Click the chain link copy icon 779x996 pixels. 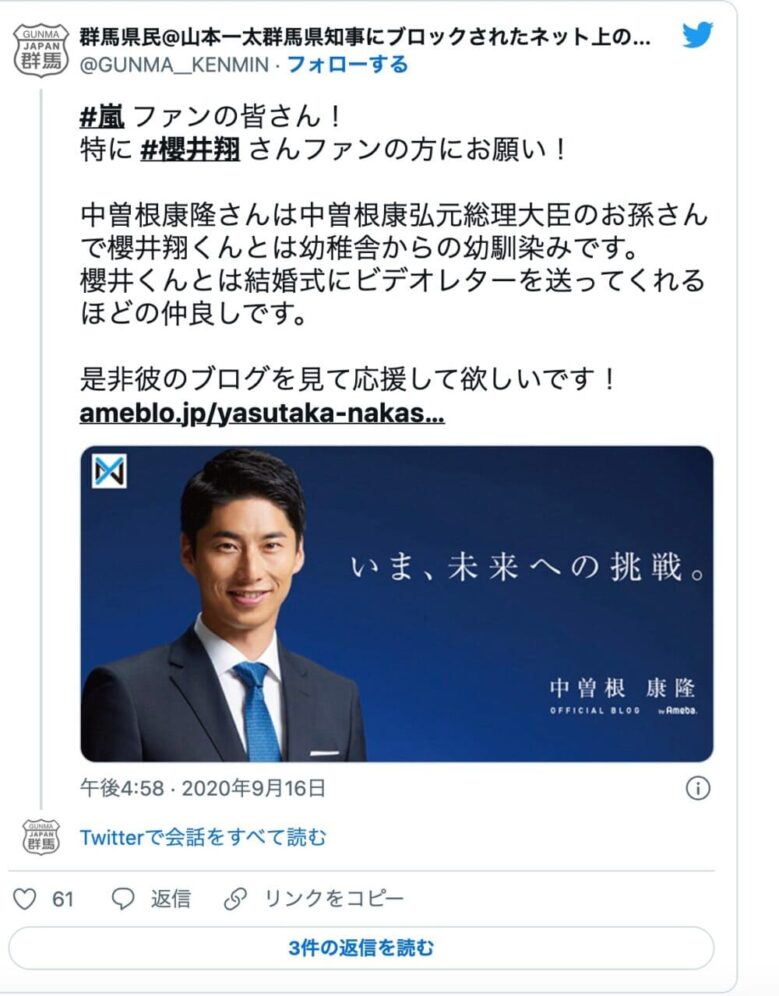(x=235, y=899)
